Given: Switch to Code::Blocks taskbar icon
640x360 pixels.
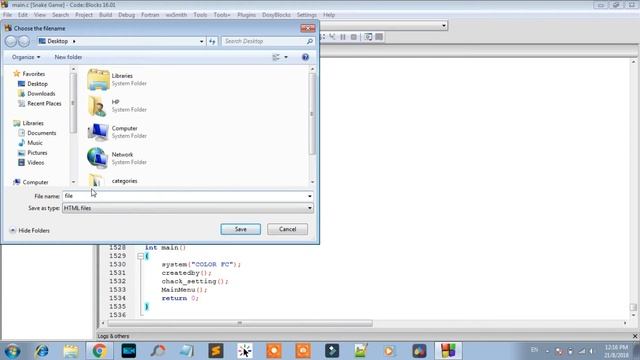Looking at the screenshot, I should click(448, 351).
